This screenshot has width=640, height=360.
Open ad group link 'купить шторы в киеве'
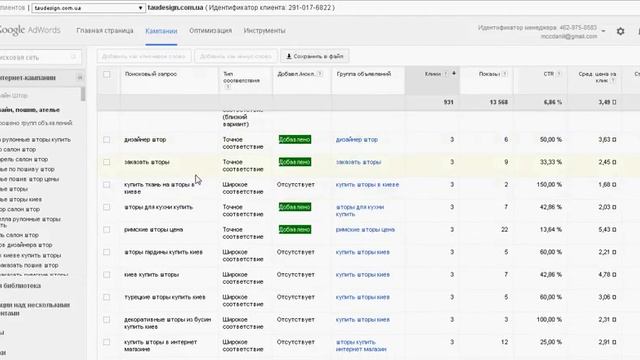click(x=367, y=184)
